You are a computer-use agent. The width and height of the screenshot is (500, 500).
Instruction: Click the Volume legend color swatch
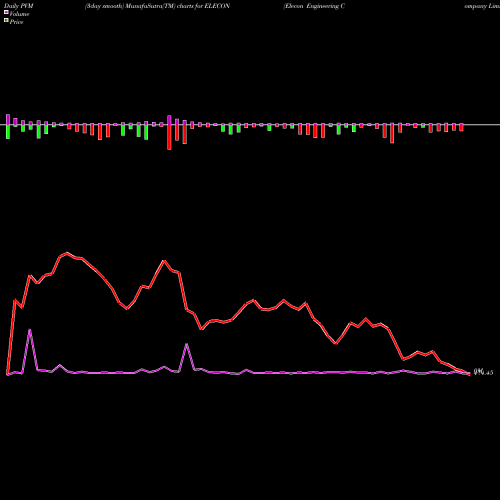pos(6,12)
